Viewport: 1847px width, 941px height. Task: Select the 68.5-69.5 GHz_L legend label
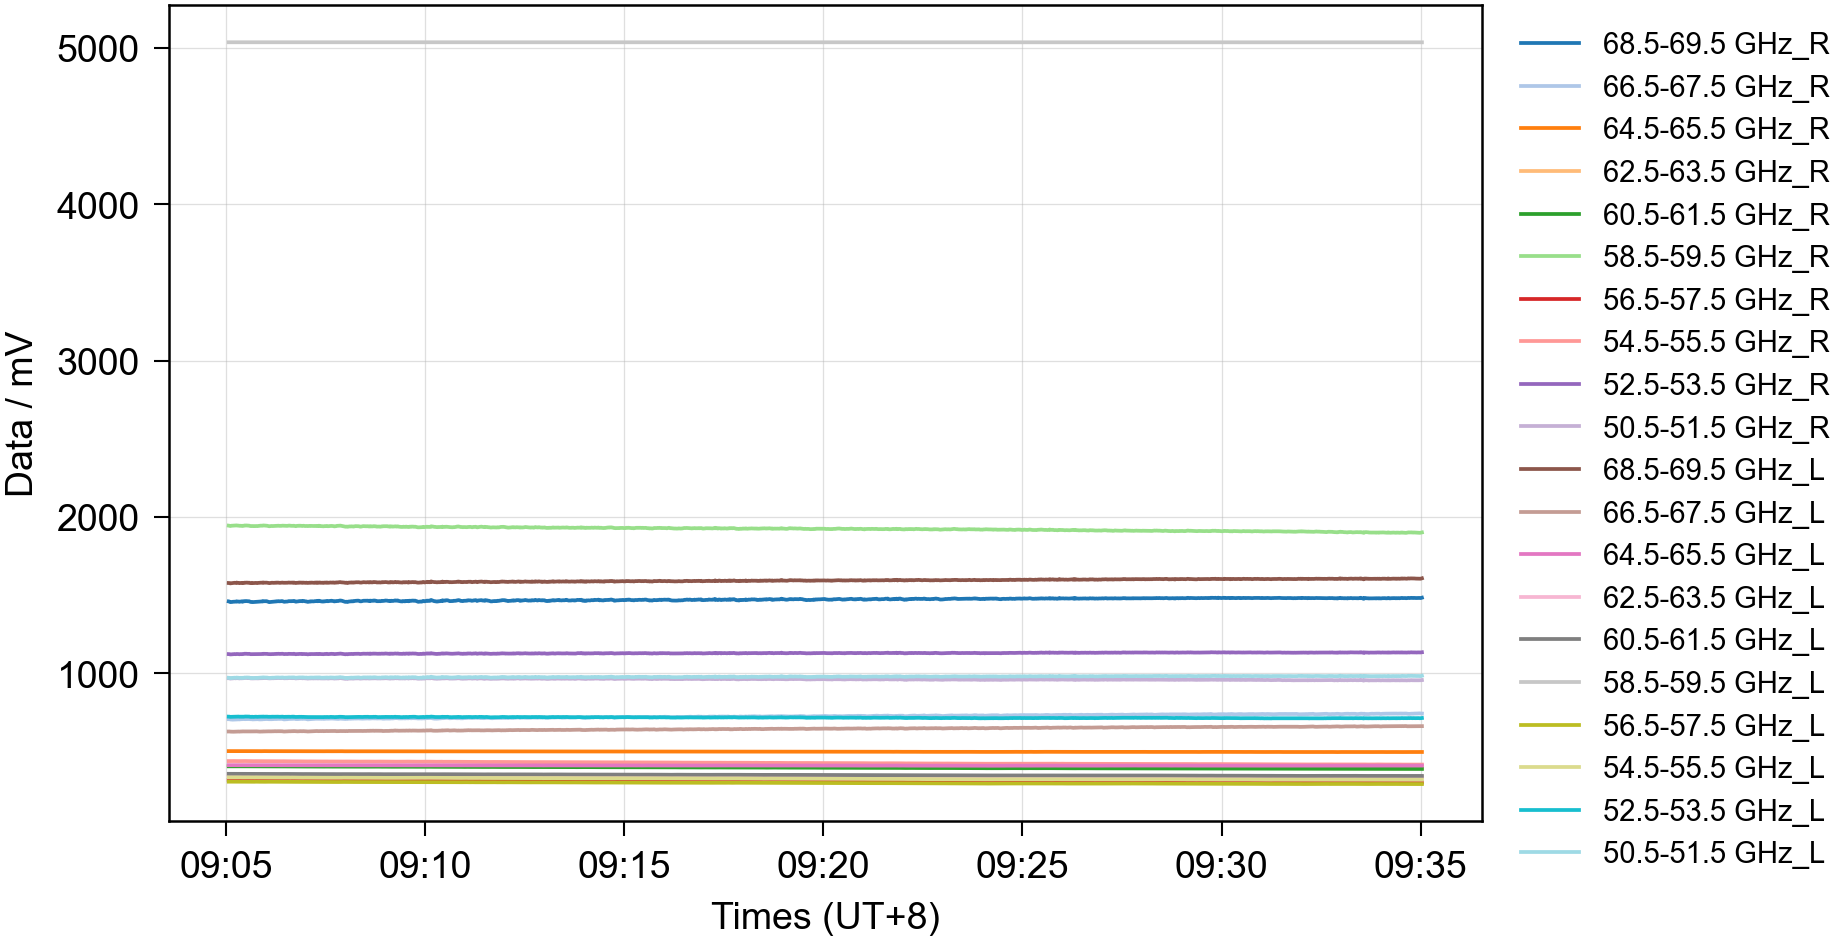tap(1713, 470)
